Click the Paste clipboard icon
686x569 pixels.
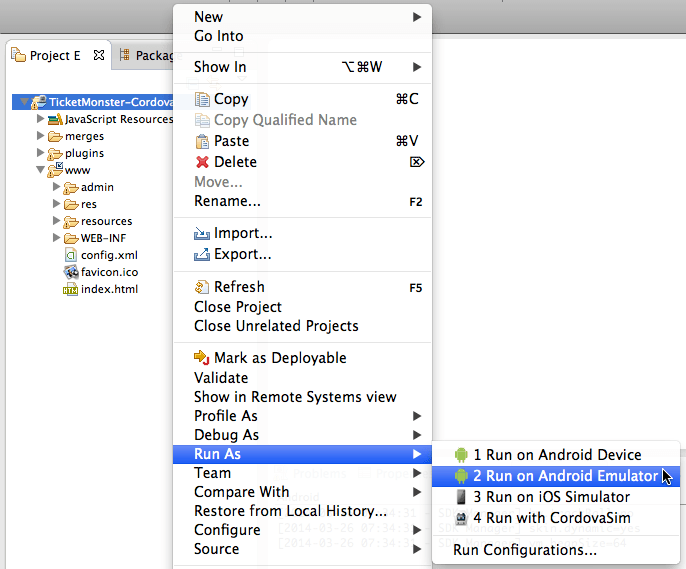pos(203,141)
